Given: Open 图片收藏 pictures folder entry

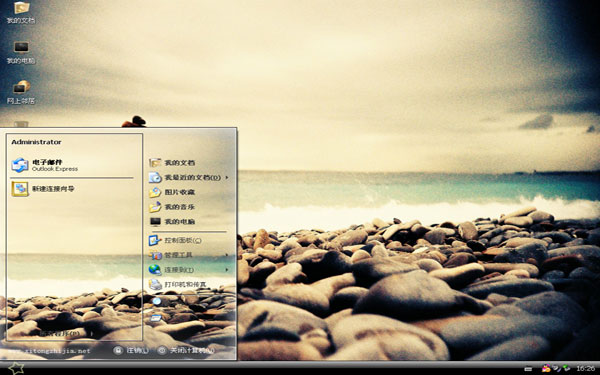Looking at the screenshot, I should (172, 192).
